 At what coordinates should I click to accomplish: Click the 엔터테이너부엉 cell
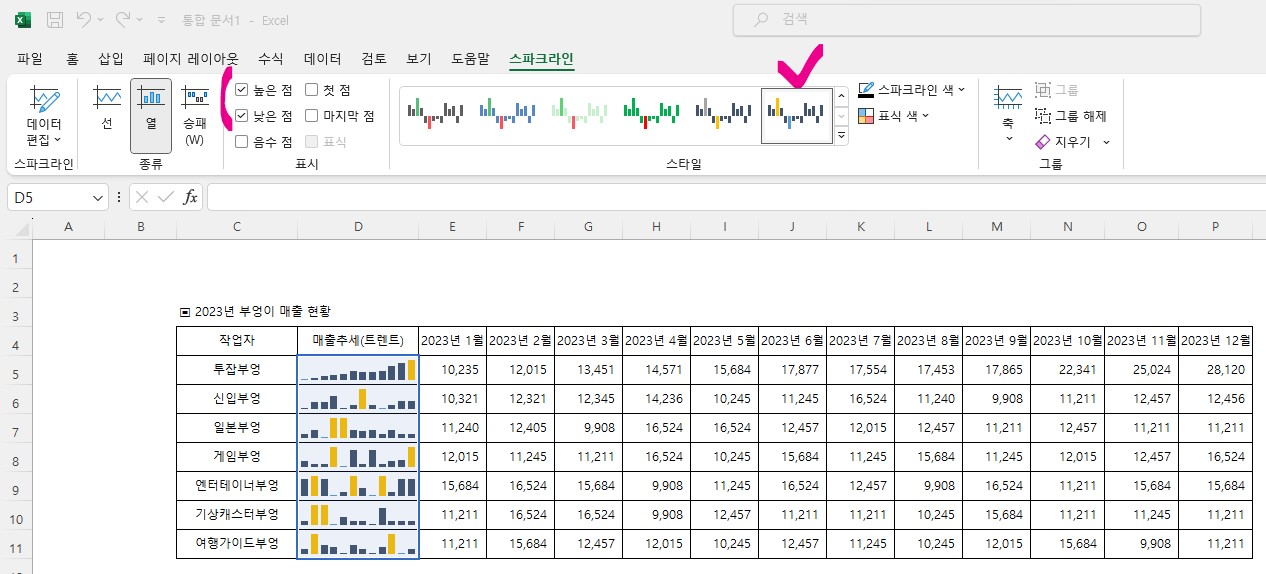pyautogui.click(x=237, y=486)
